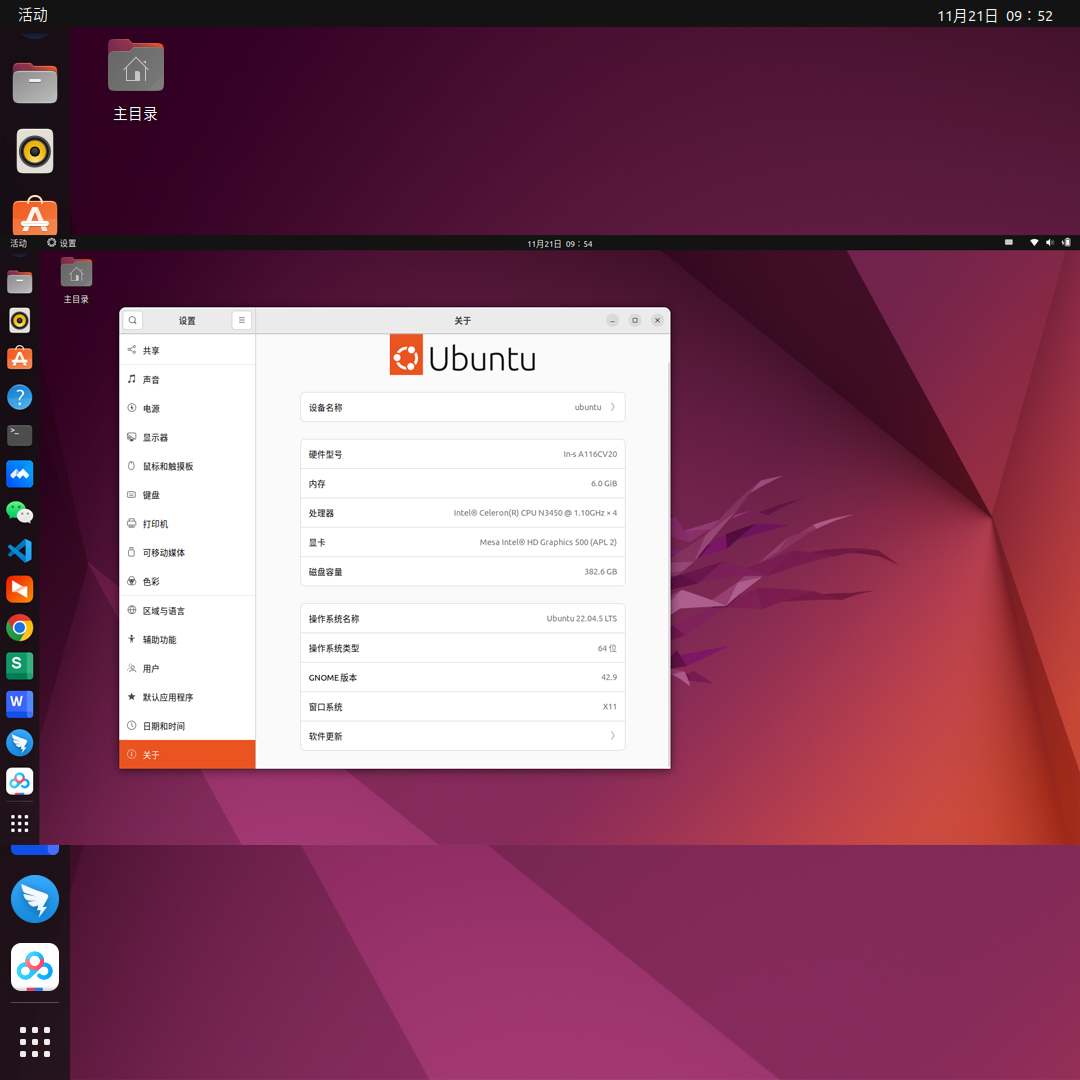The width and height of the screenshot is (1080, 1080).
Task: Open the large Baidu Netdisk icon in outer dock
Action: [x=35, y=967]
